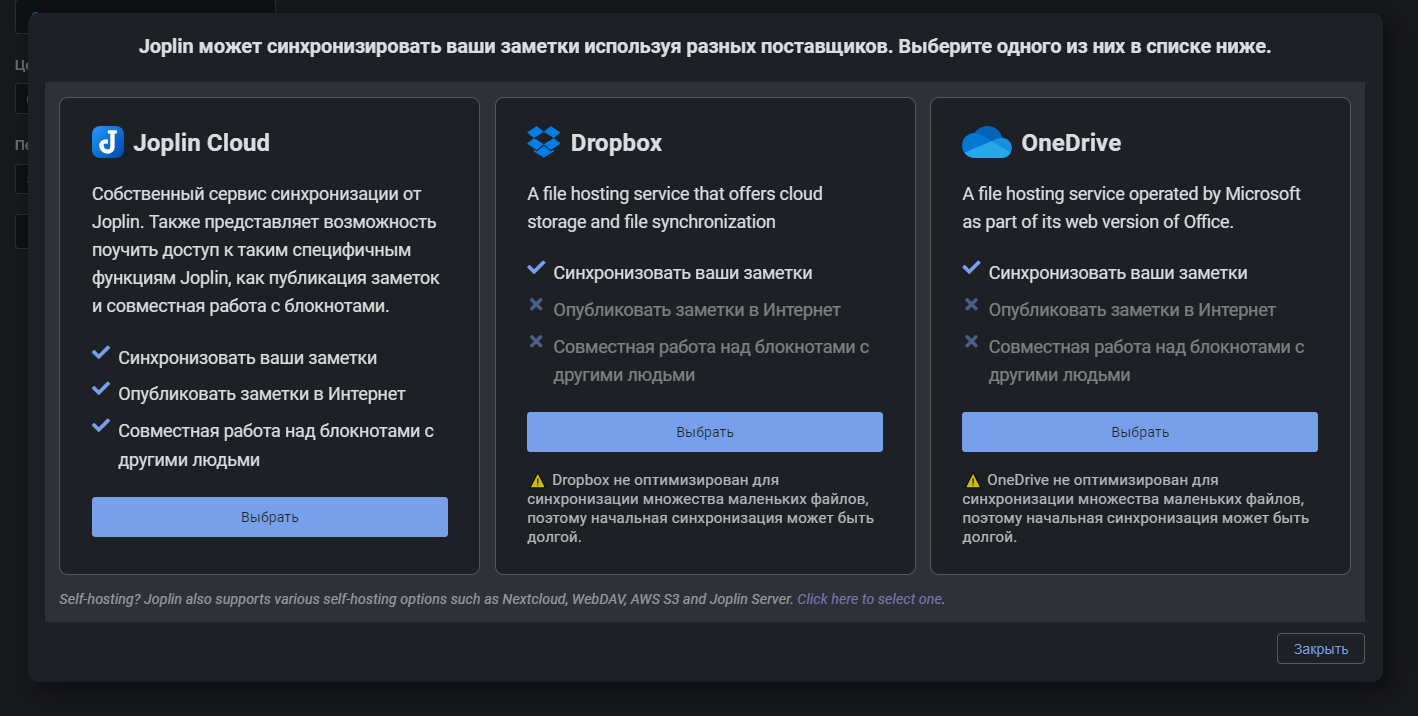Image resolution: width=1418 pixels, height=716 pixels.
Task: Click the Dropbox logo icon
Action: [543, 142]
